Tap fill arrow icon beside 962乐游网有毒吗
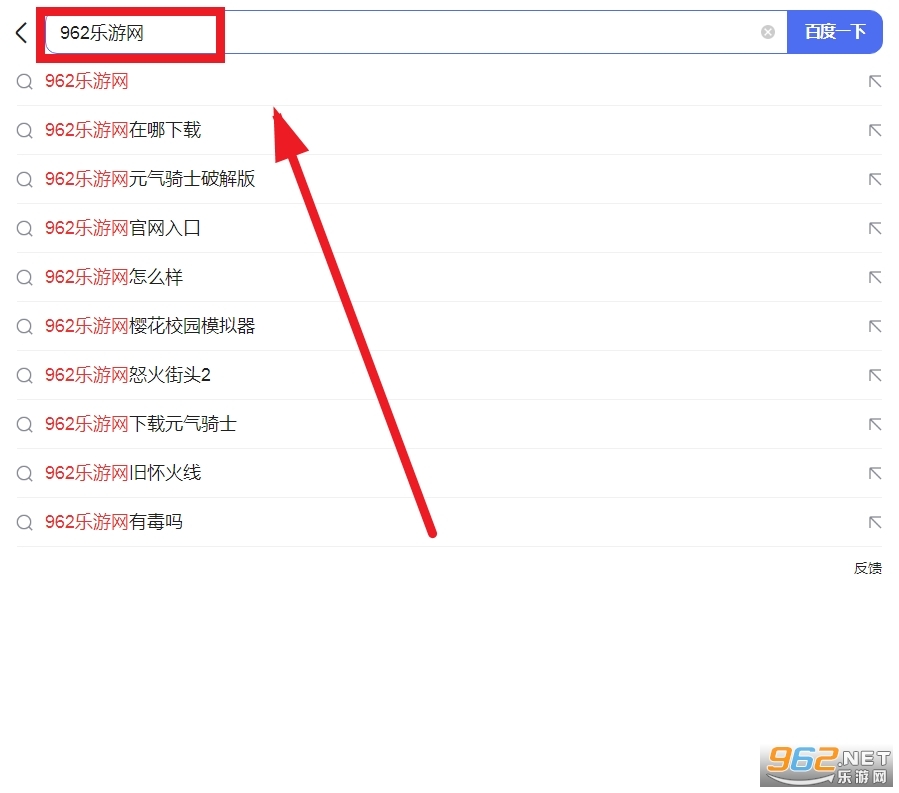Viewport: 899px width, 793px height. point(874,522)
